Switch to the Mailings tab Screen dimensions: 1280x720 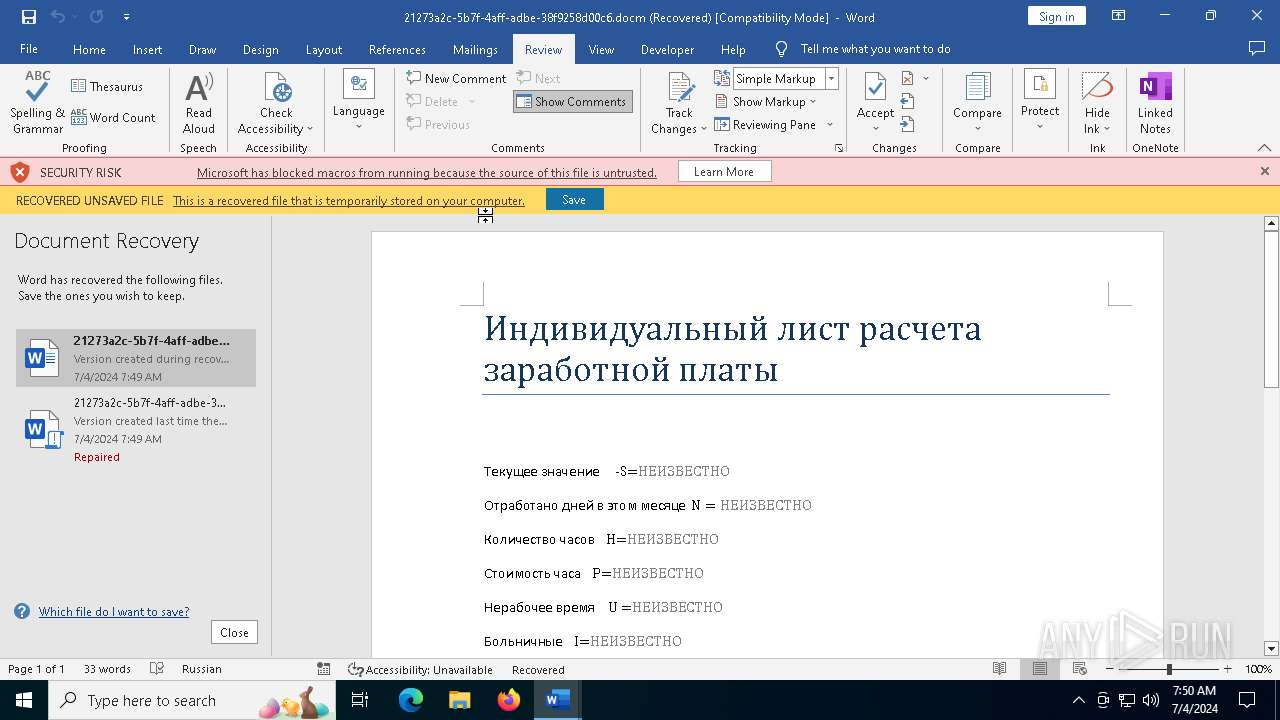(475, 49)
